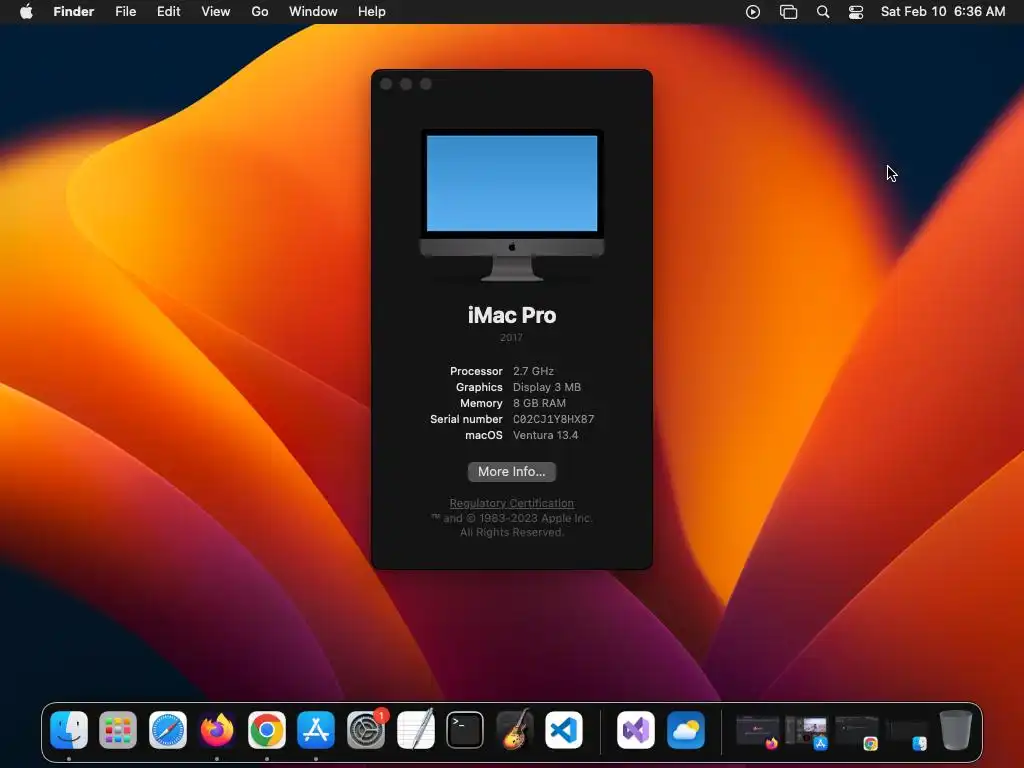Open Spotlight search in menu bar
Viewport: 1024px width, 768px height.
coord(823,12)
